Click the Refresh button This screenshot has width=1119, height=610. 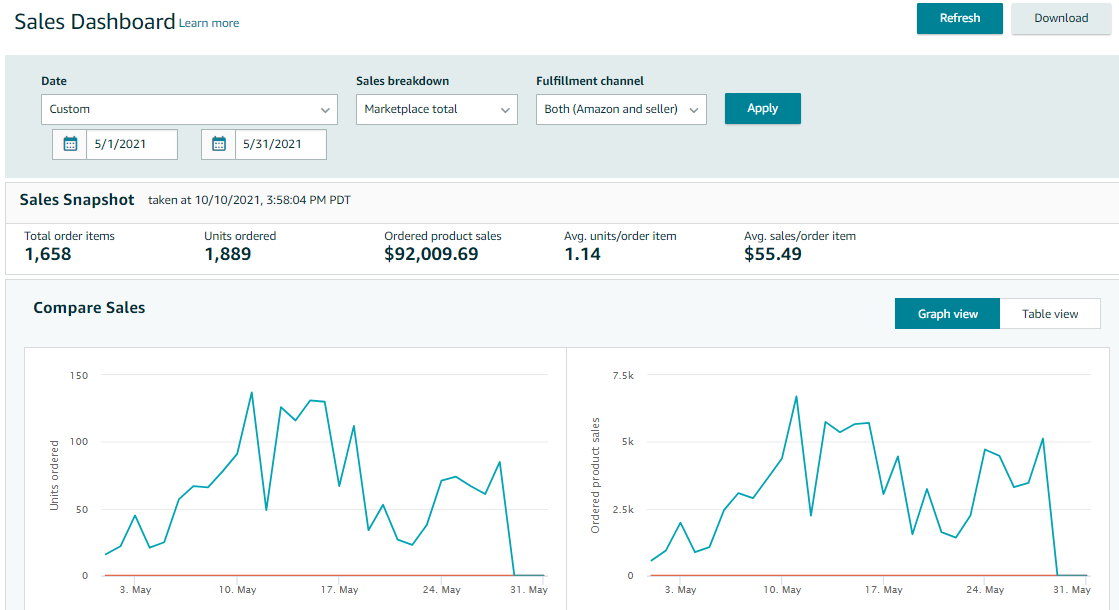pos(959,18)
